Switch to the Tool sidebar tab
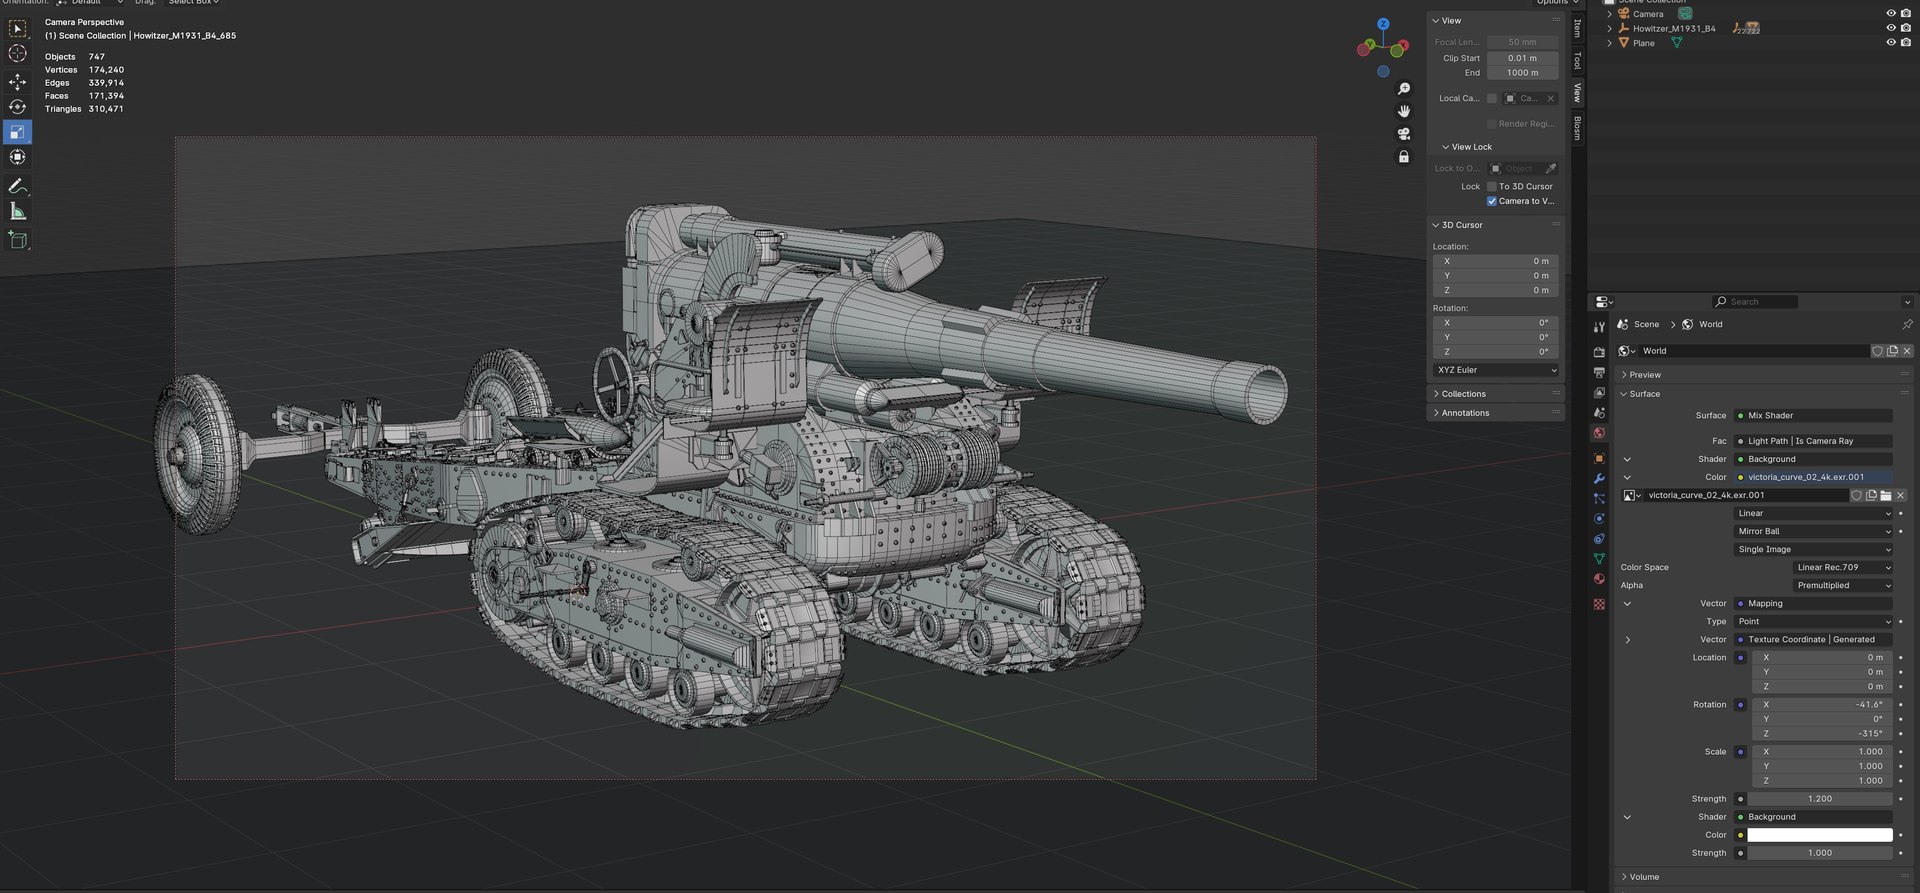The image size is (1920, 893). click(x=1578, y=61)
